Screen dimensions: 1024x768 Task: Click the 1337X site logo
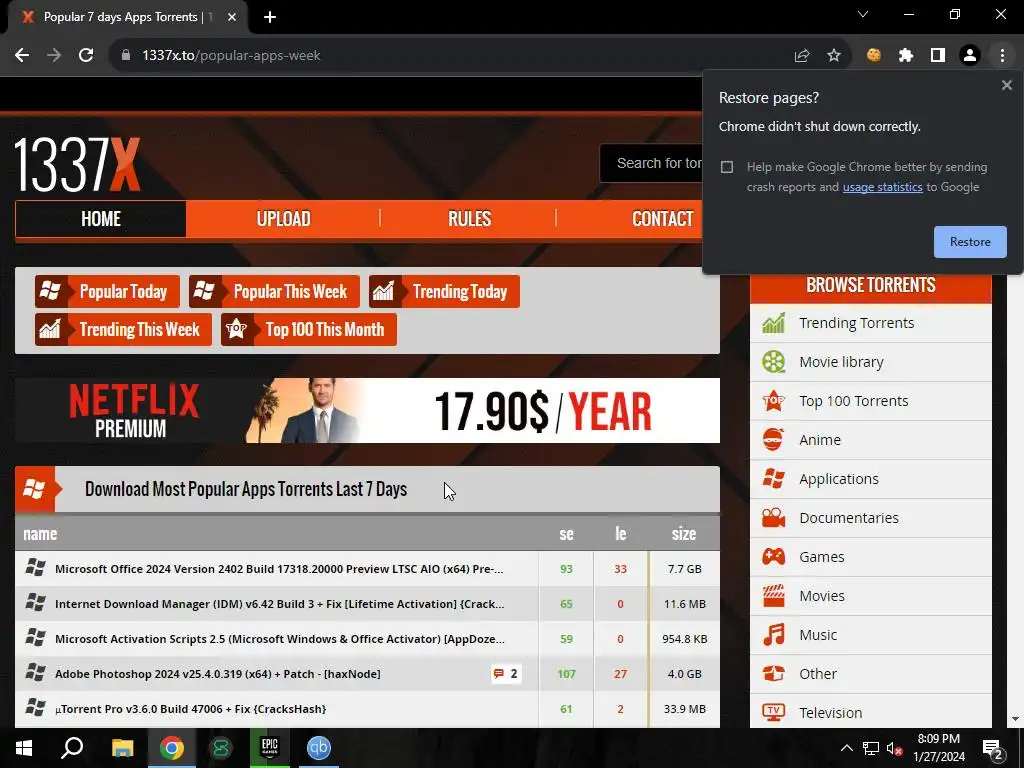77,165
